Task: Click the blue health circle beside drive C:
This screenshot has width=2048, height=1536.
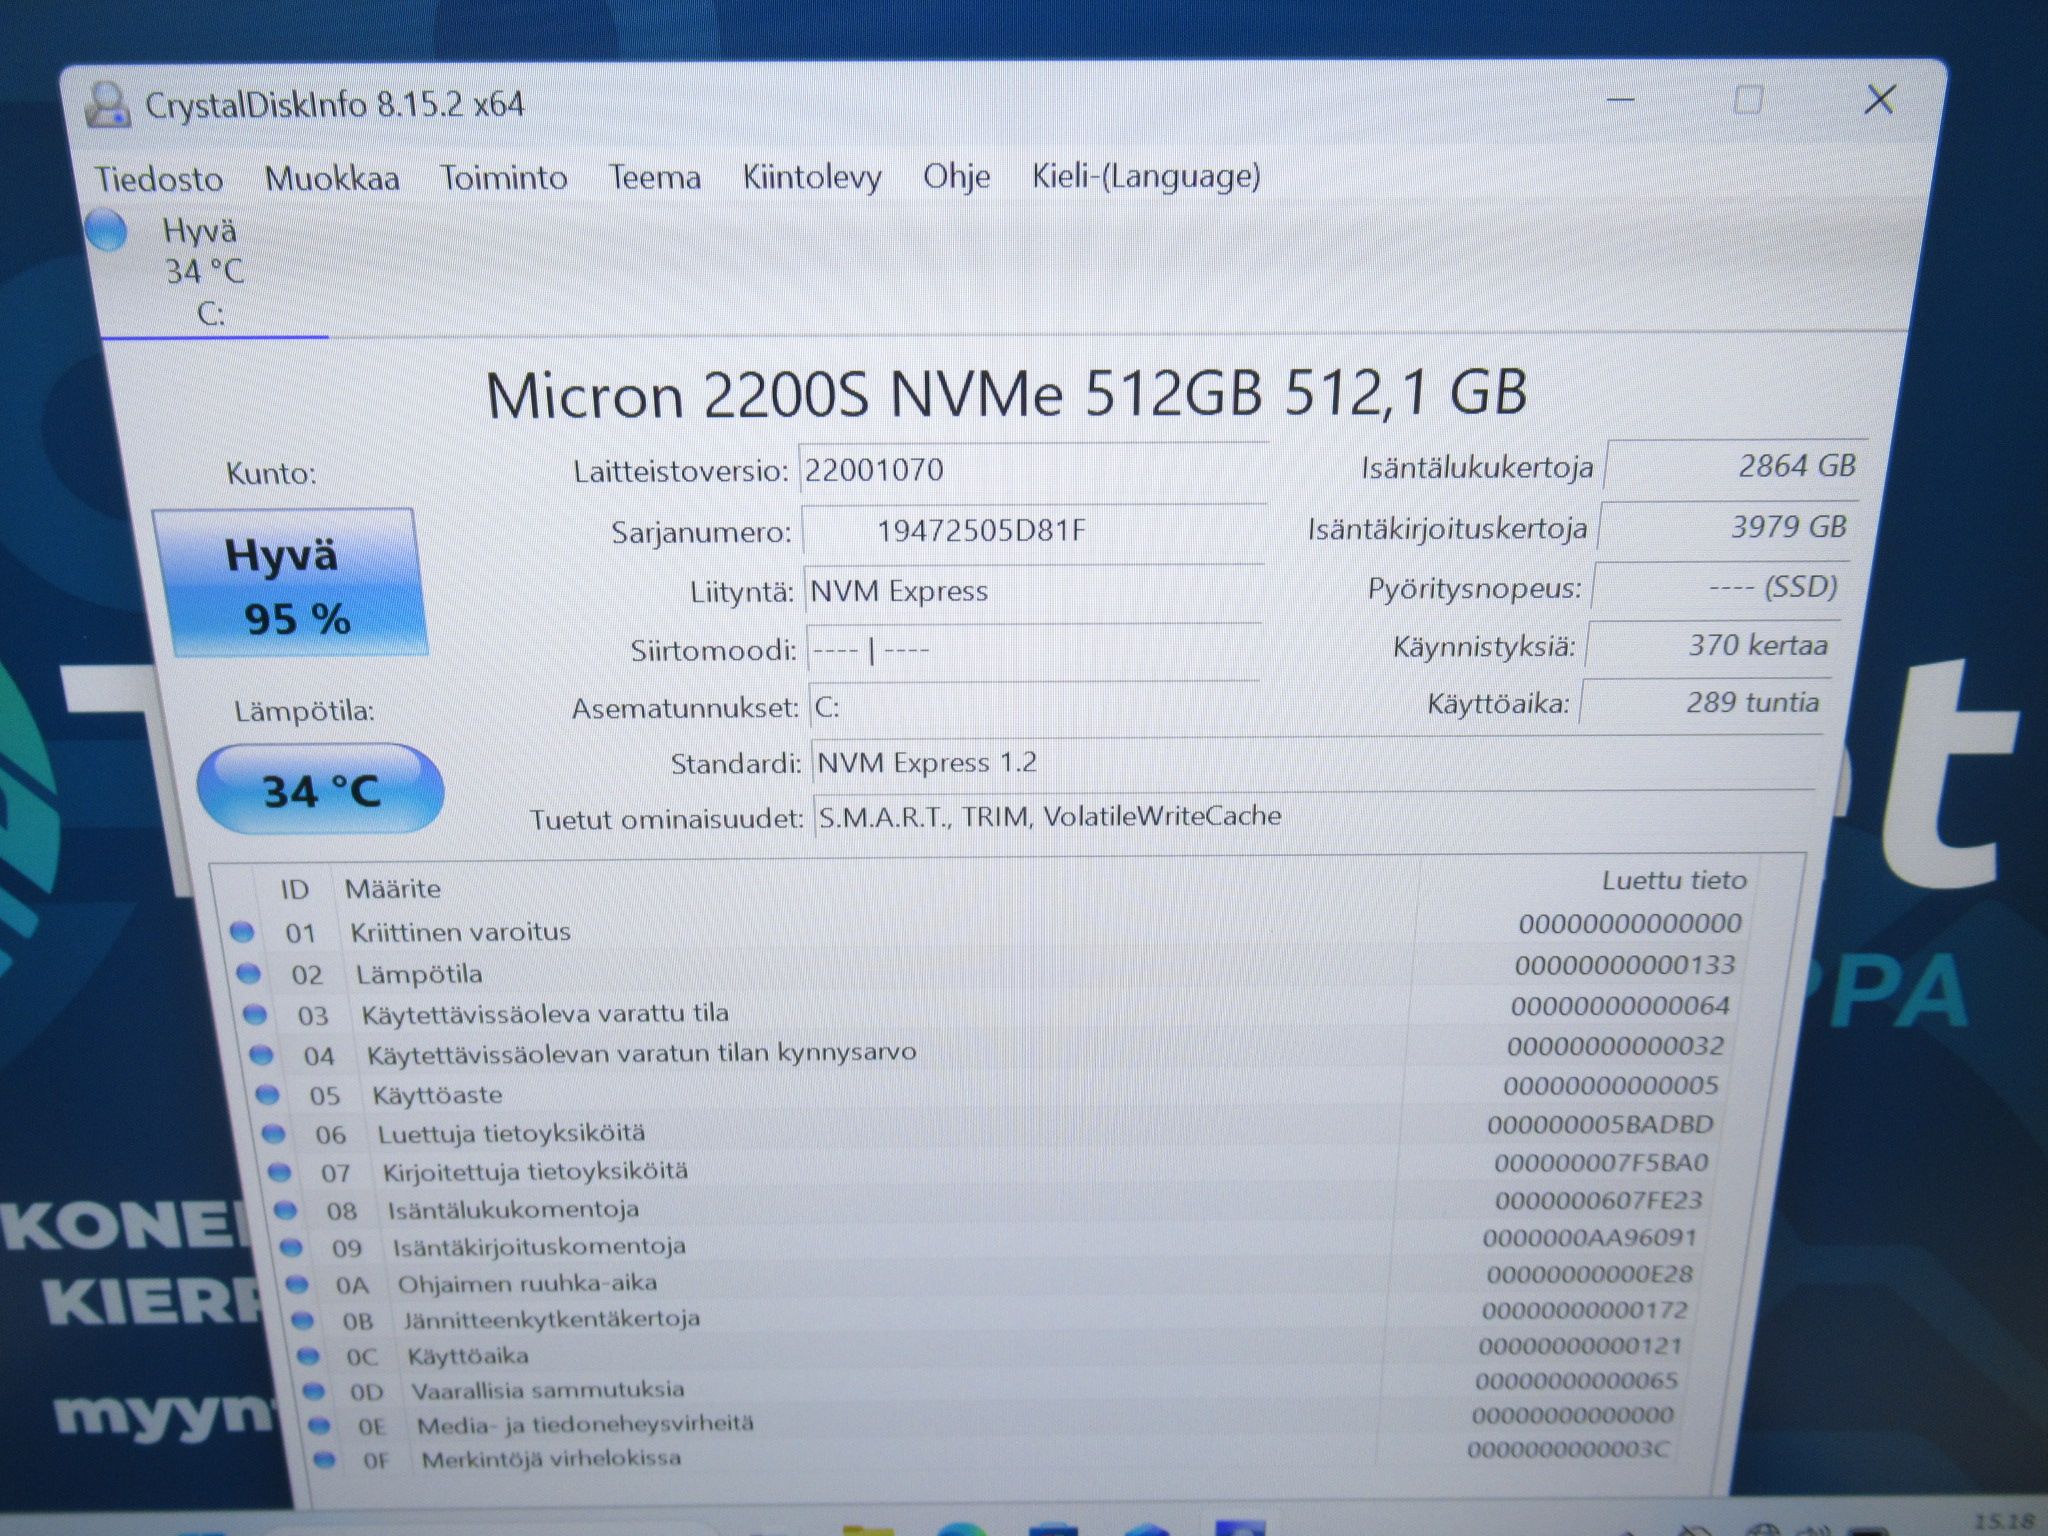Action: point(106,231)
